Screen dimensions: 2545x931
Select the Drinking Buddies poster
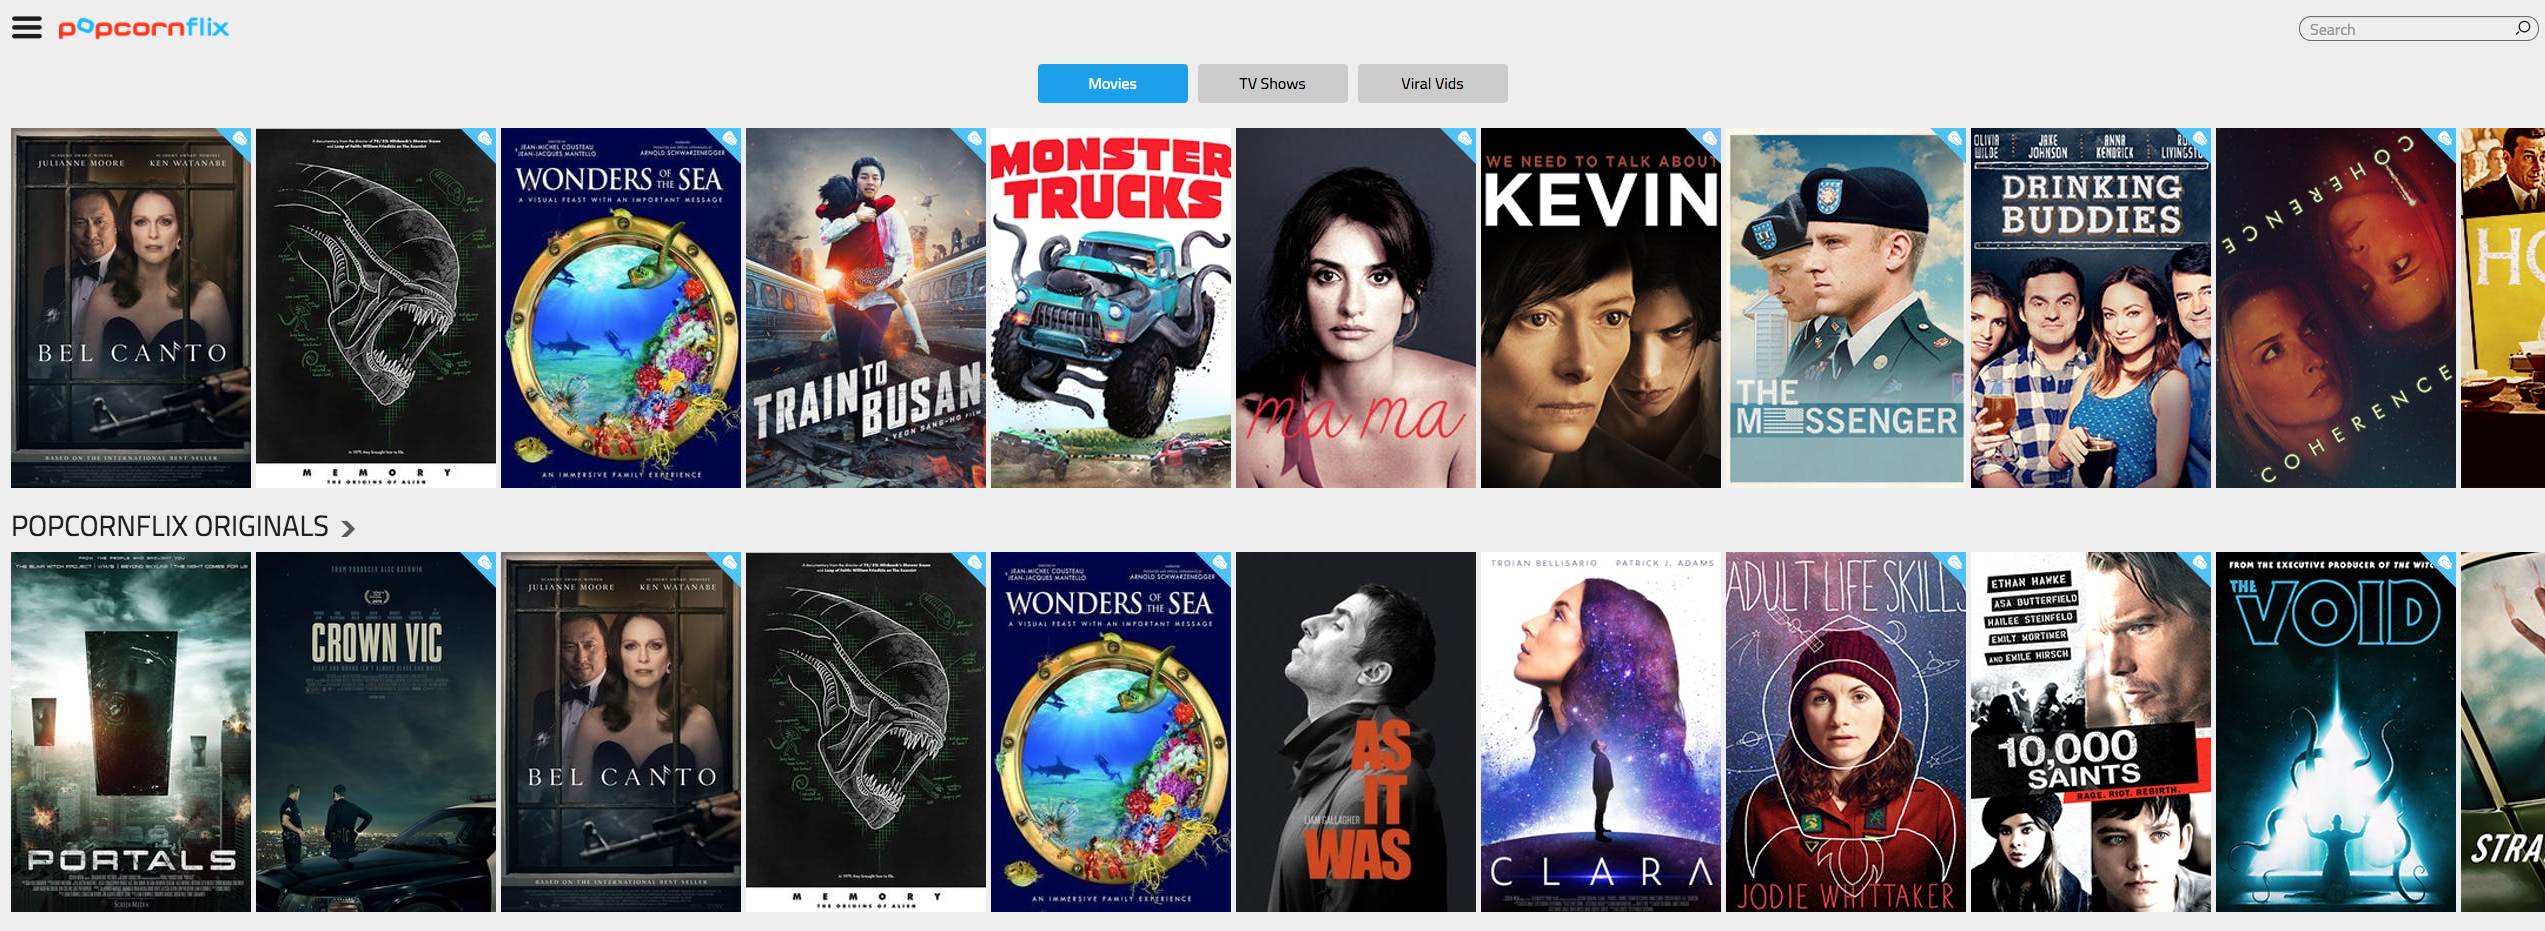[2091, 308]
